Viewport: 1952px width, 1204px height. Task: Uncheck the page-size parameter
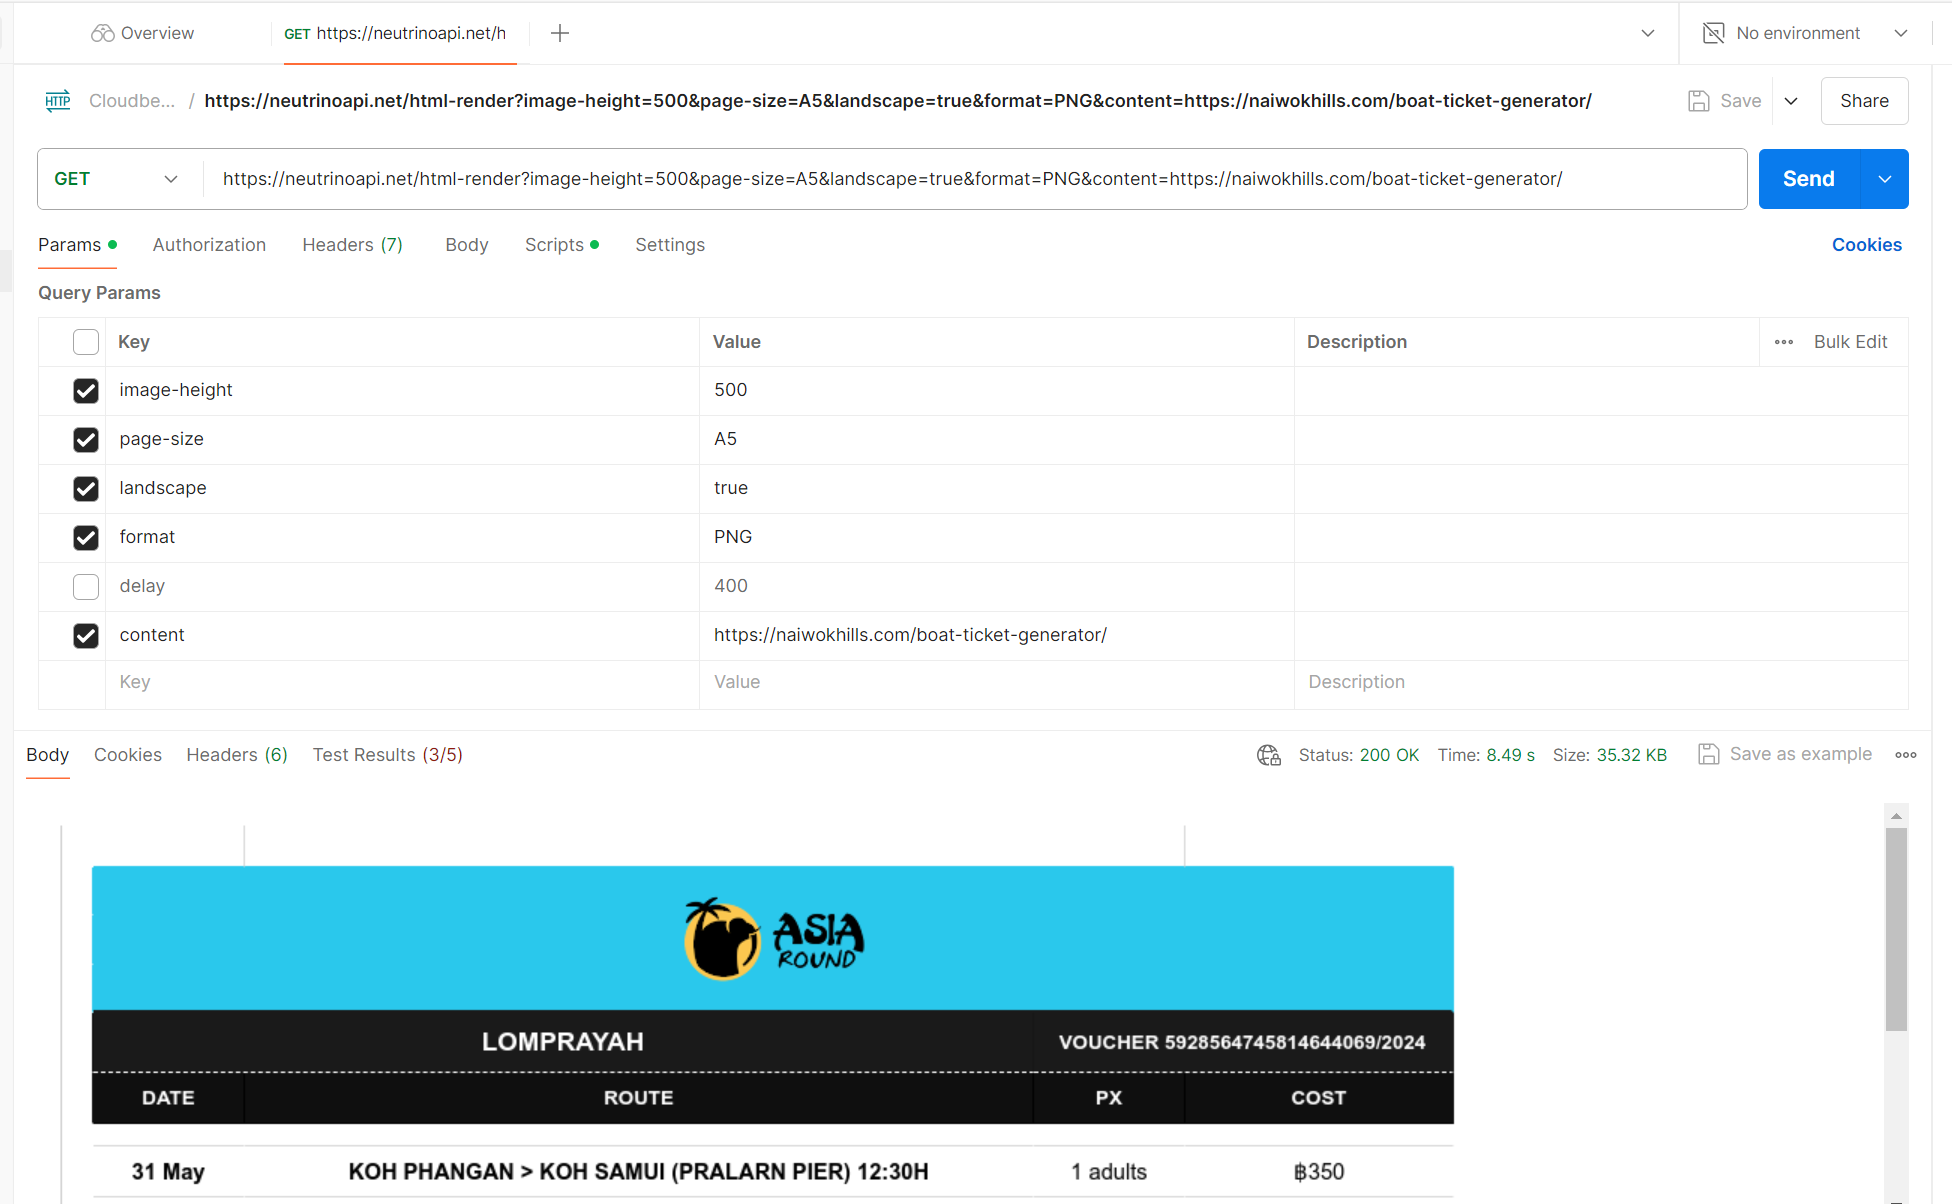point(86,440)
